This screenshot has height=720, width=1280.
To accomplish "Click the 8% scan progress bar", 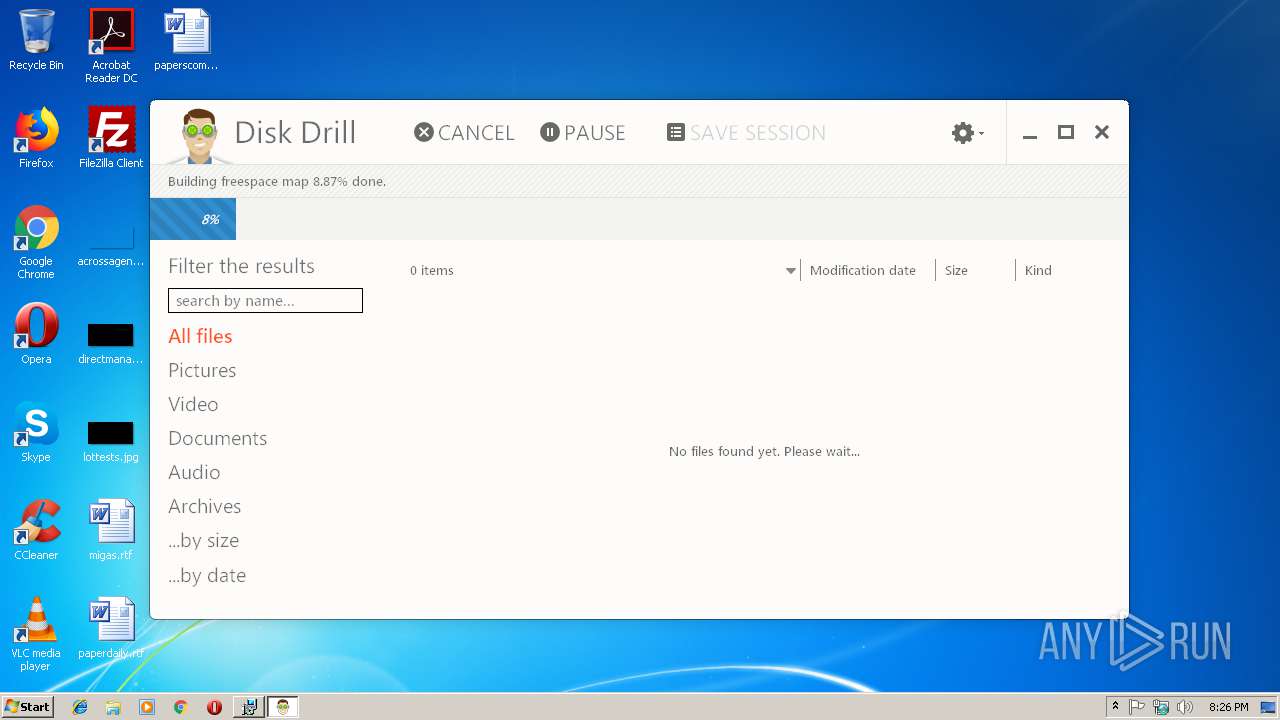I will [x=639, y=219].
